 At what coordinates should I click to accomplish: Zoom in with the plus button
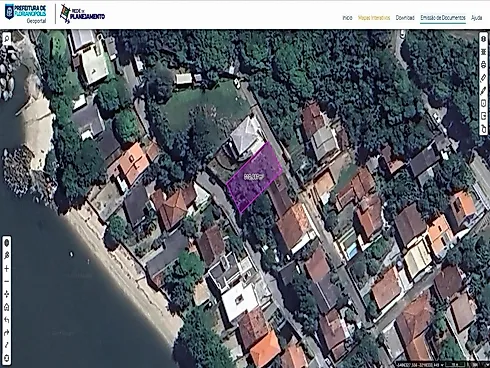6,269
